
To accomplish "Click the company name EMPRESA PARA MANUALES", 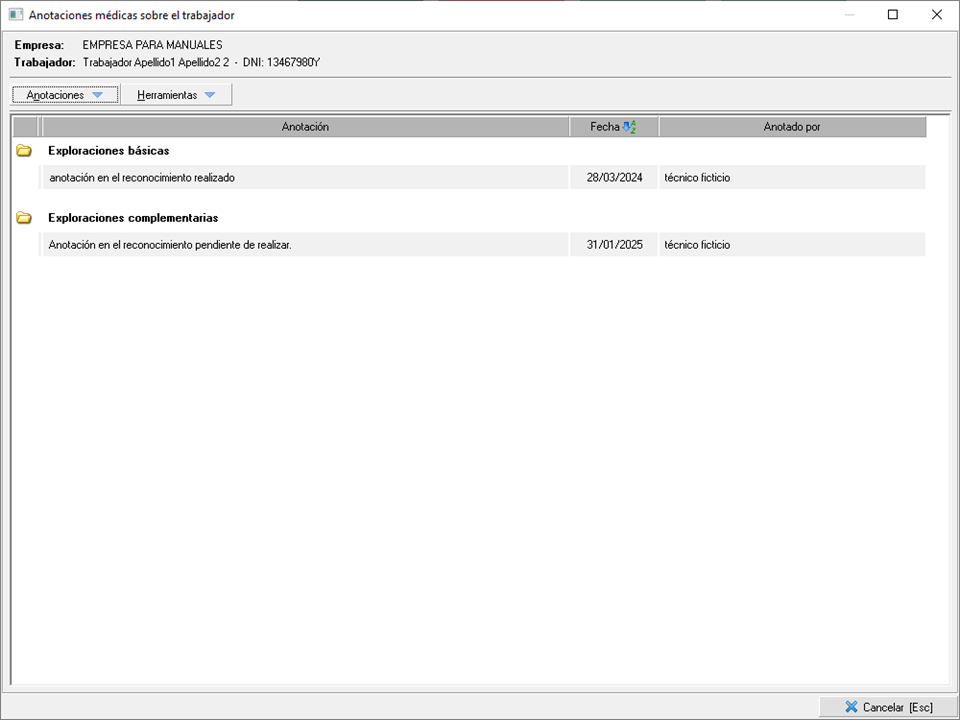I will click(x=152, y=45).
